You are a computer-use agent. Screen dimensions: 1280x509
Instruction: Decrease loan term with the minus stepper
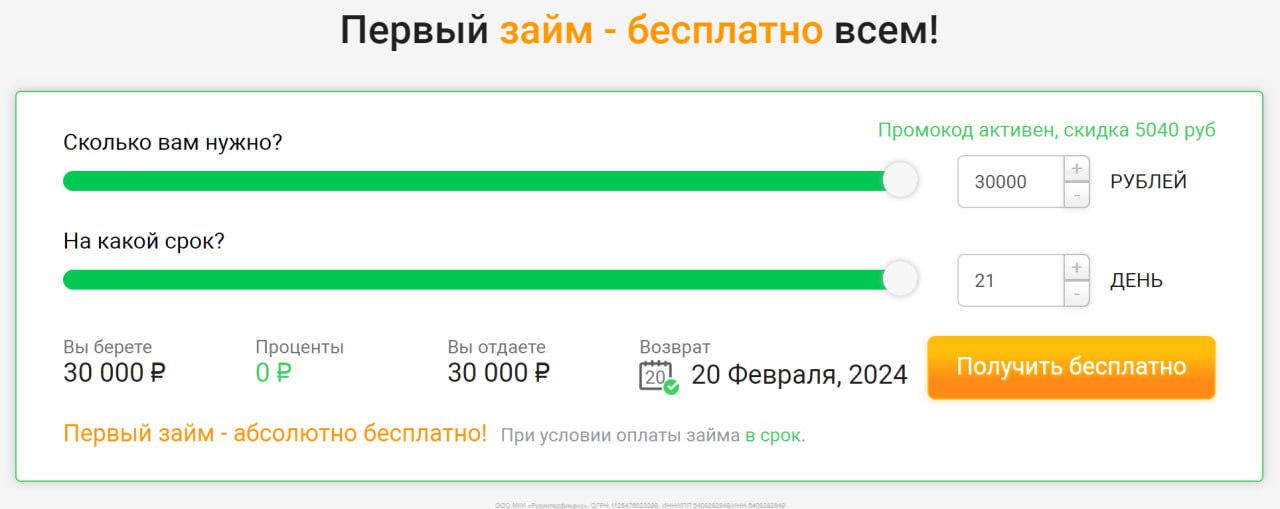(1076, 294)
